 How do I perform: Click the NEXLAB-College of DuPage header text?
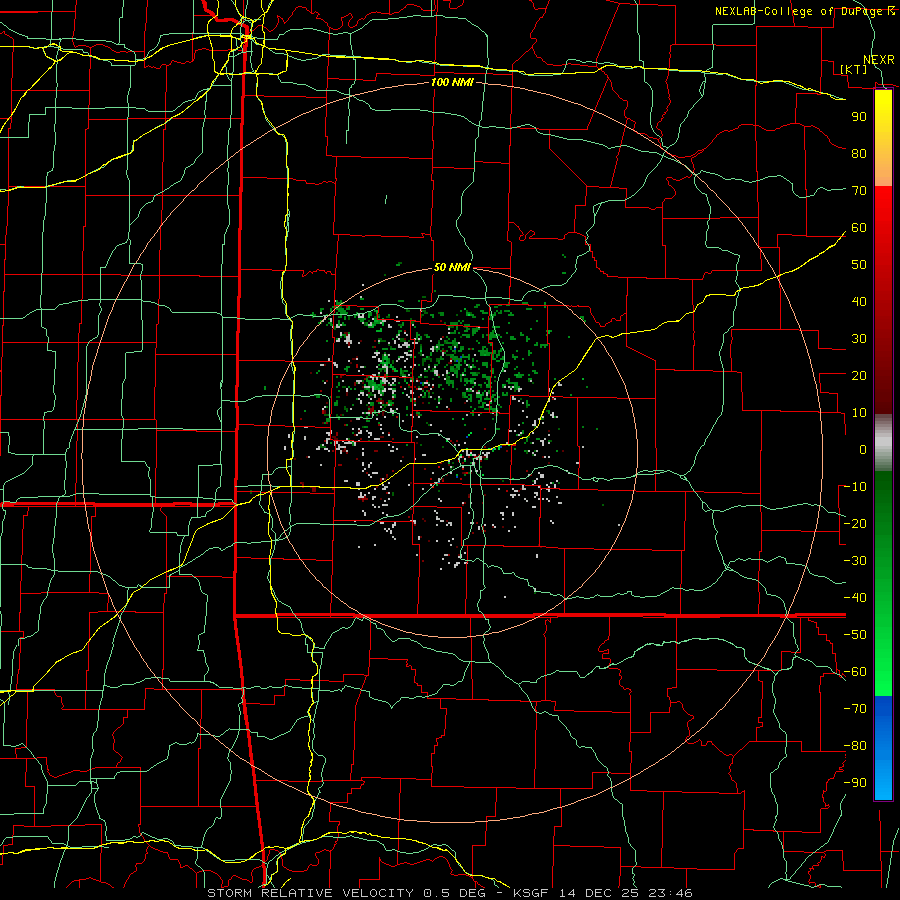(800, 11)
